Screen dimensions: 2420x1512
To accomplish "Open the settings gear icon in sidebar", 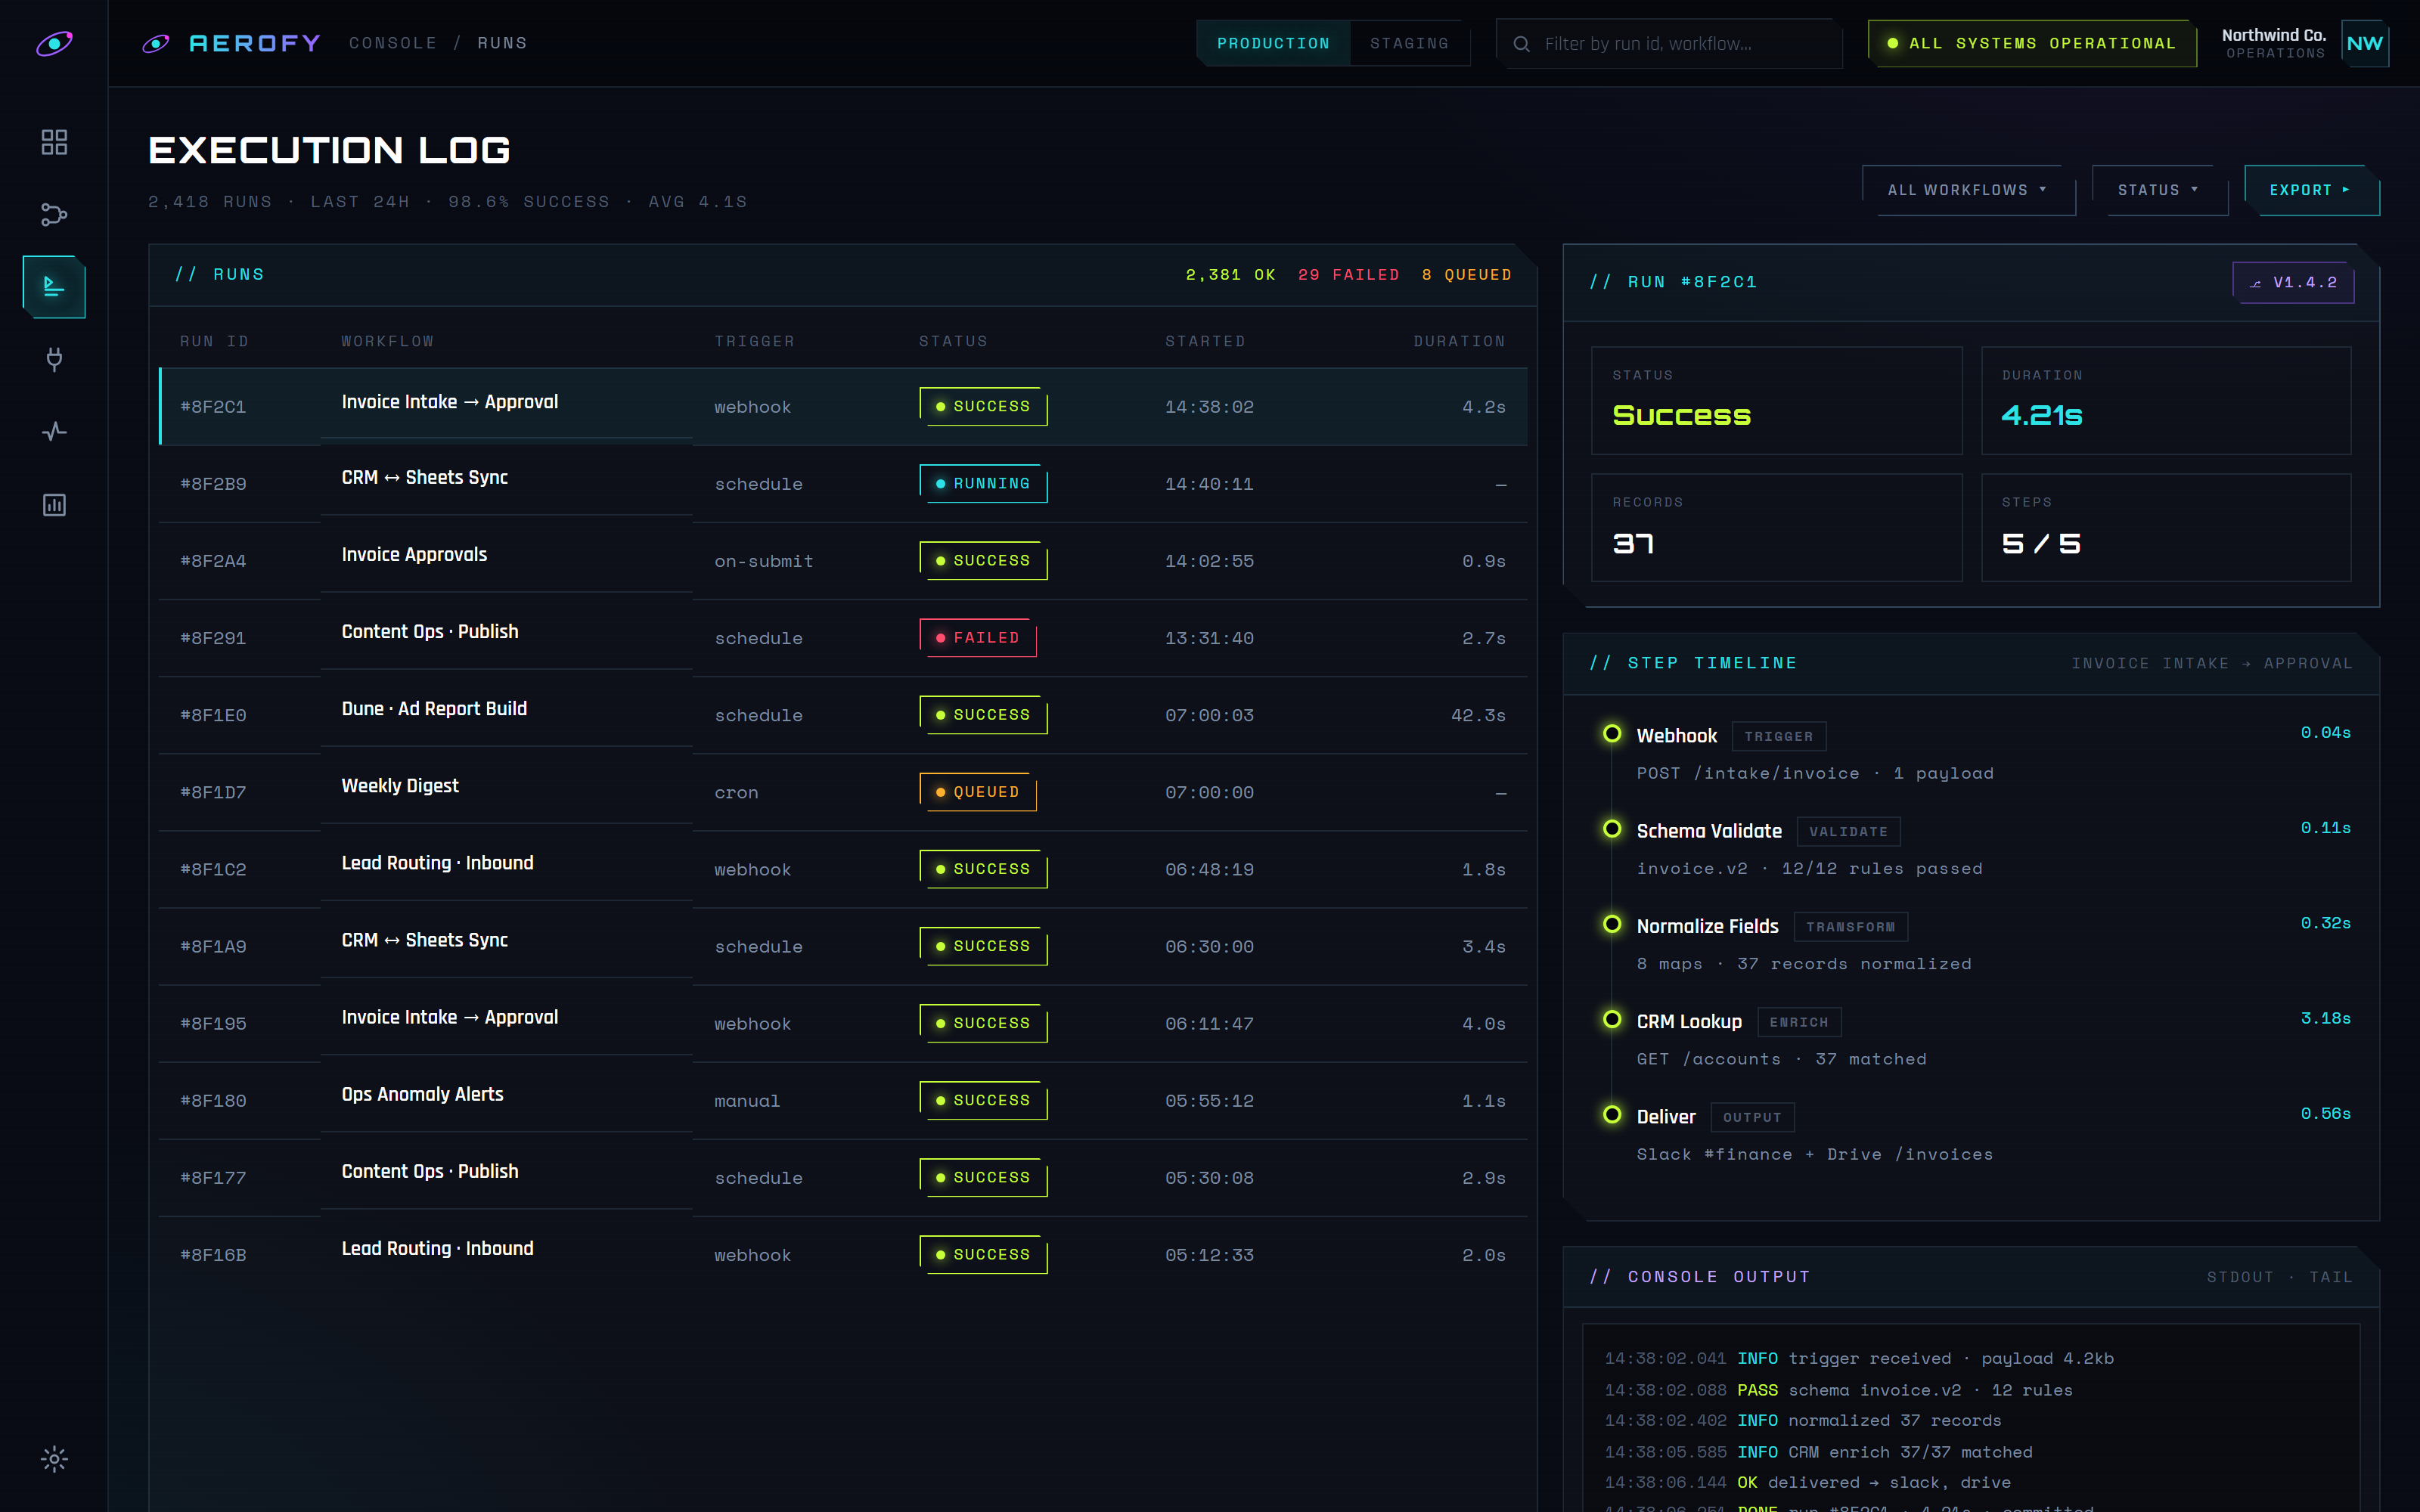I will click(x=54, y=1459).
